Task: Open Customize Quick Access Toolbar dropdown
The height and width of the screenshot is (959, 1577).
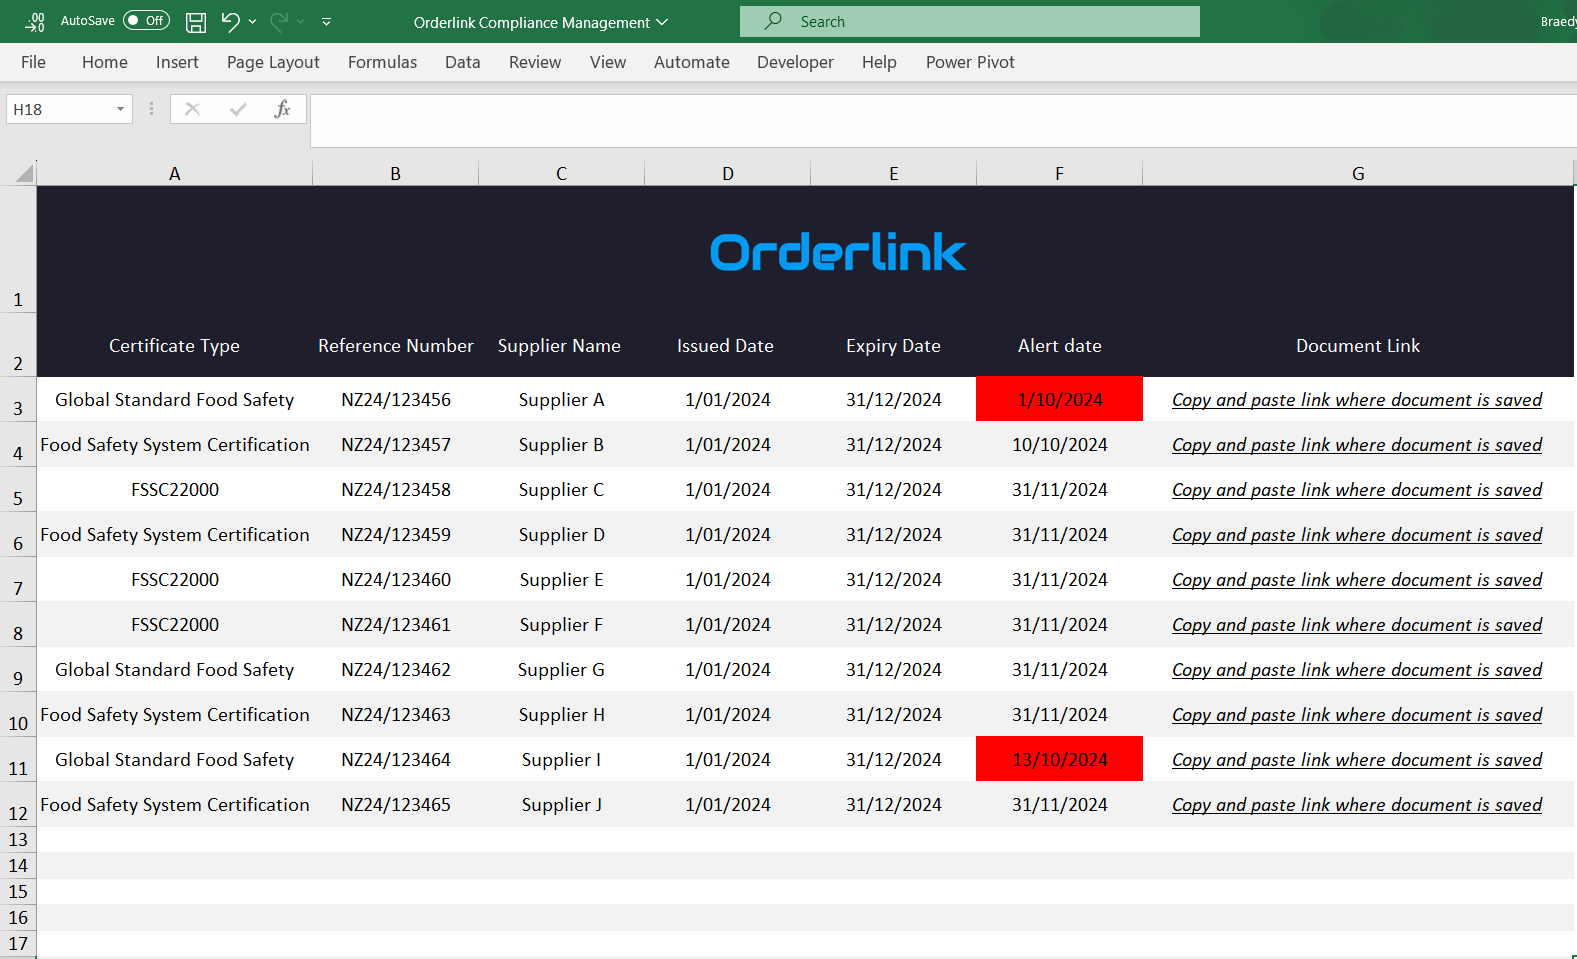Action: pos(326,22)
